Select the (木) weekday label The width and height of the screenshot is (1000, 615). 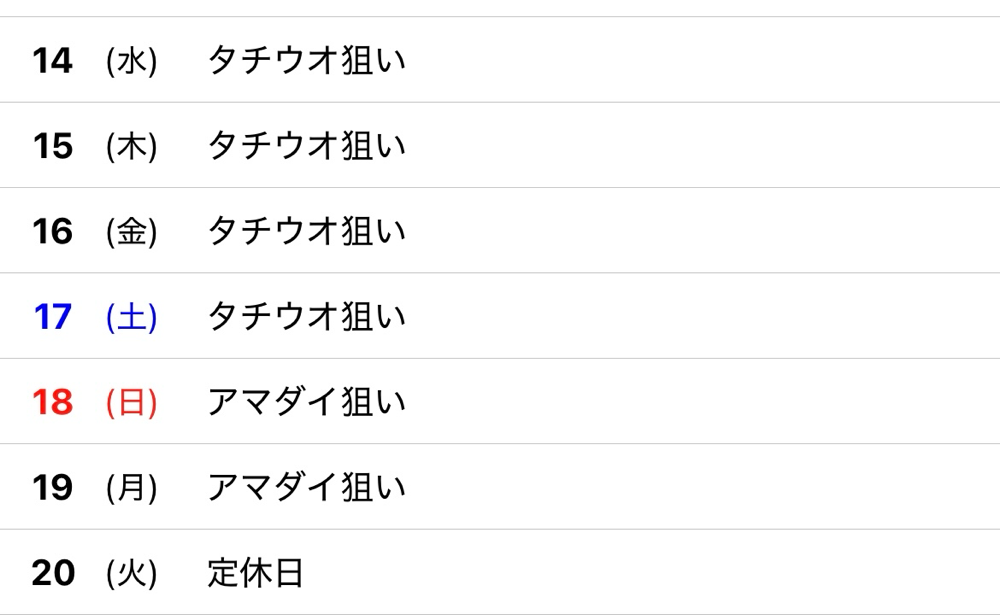click(x=131, y=147)
